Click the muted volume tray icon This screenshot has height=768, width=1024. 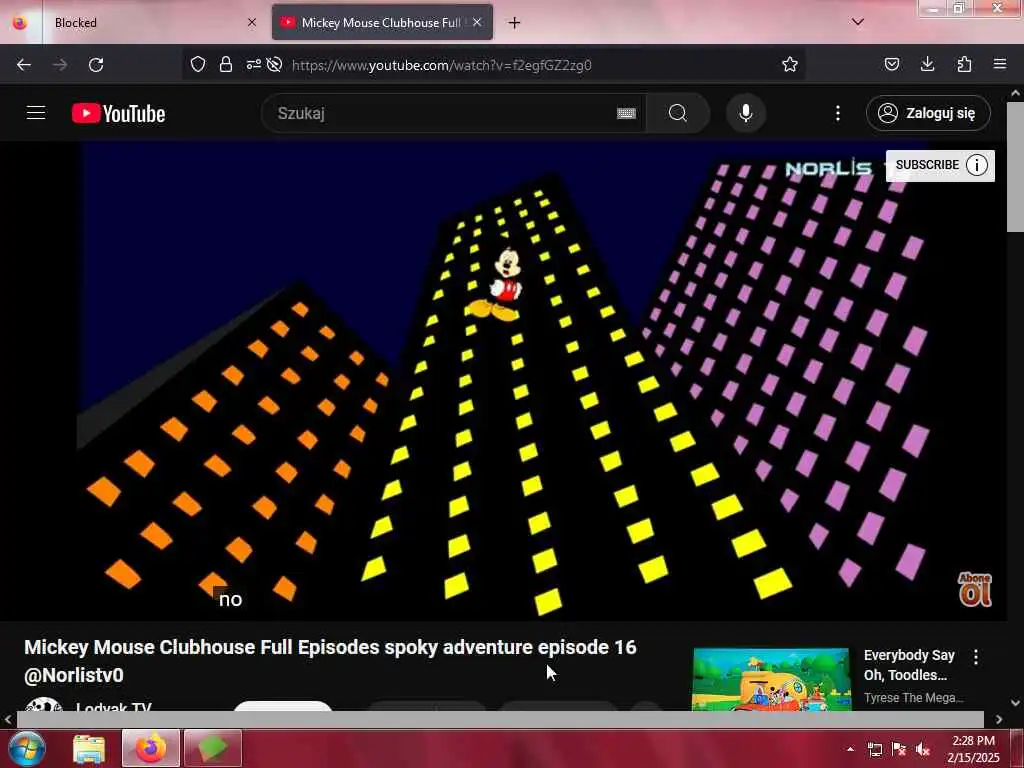(x=923, y=749)
